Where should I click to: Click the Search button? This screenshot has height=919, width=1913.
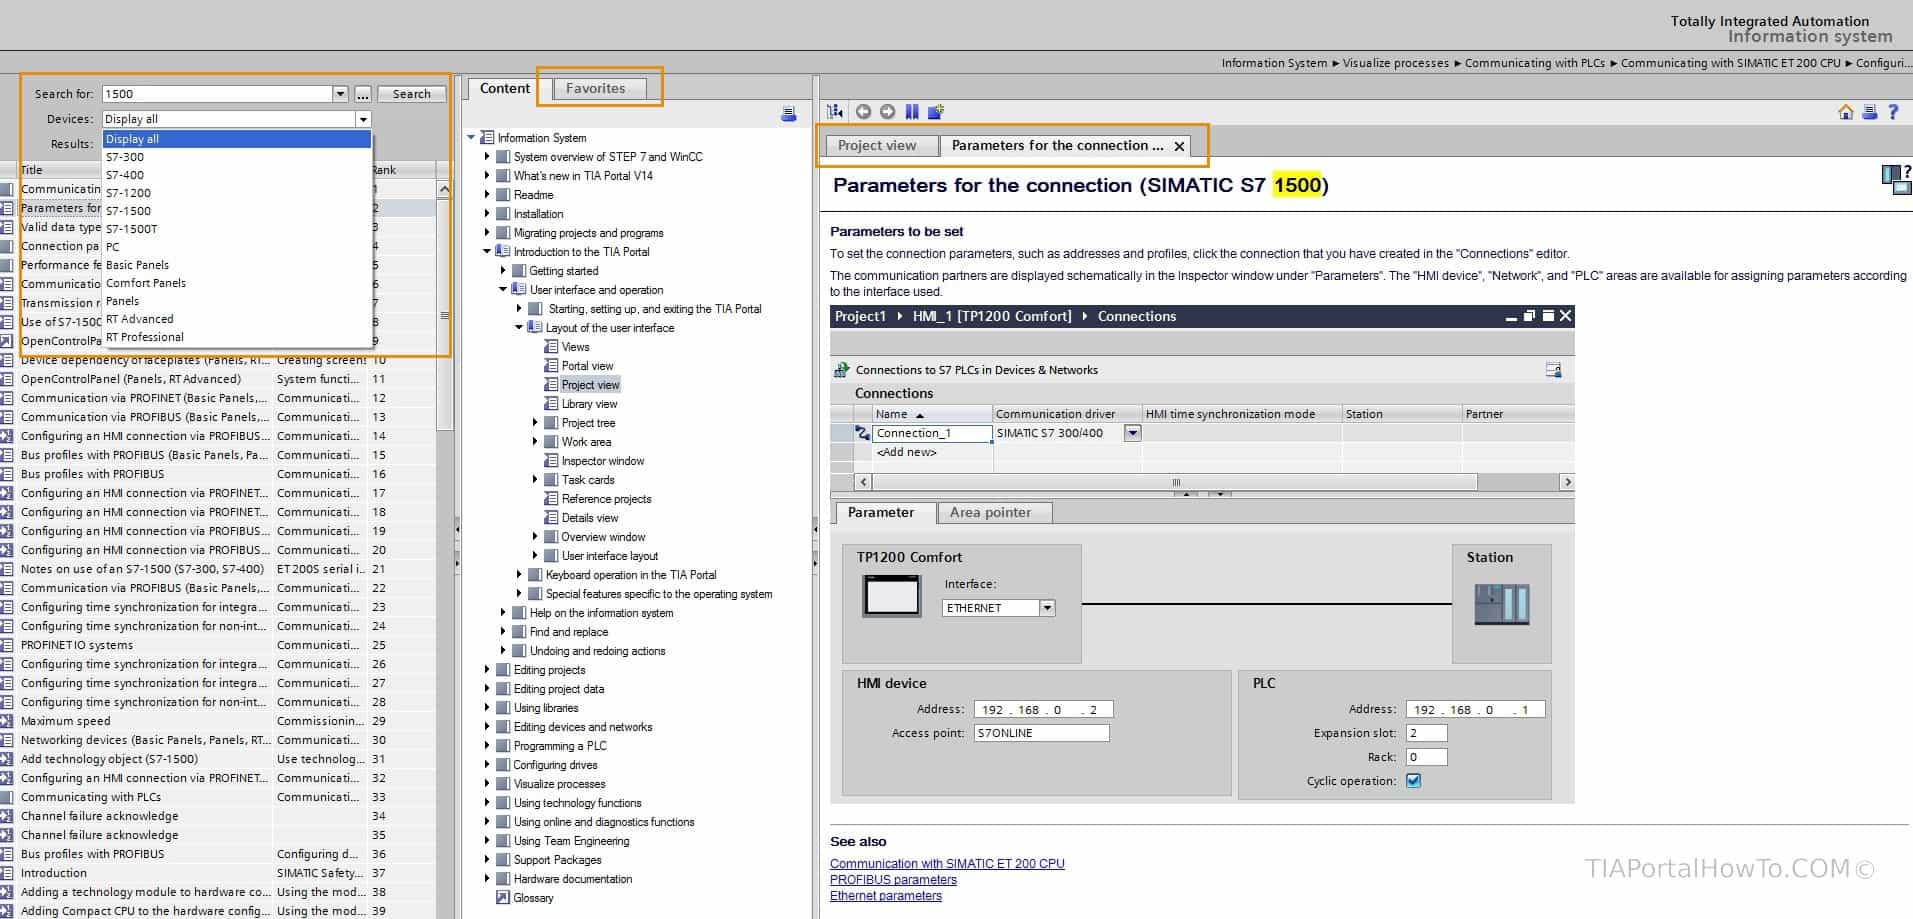(410, 93)
